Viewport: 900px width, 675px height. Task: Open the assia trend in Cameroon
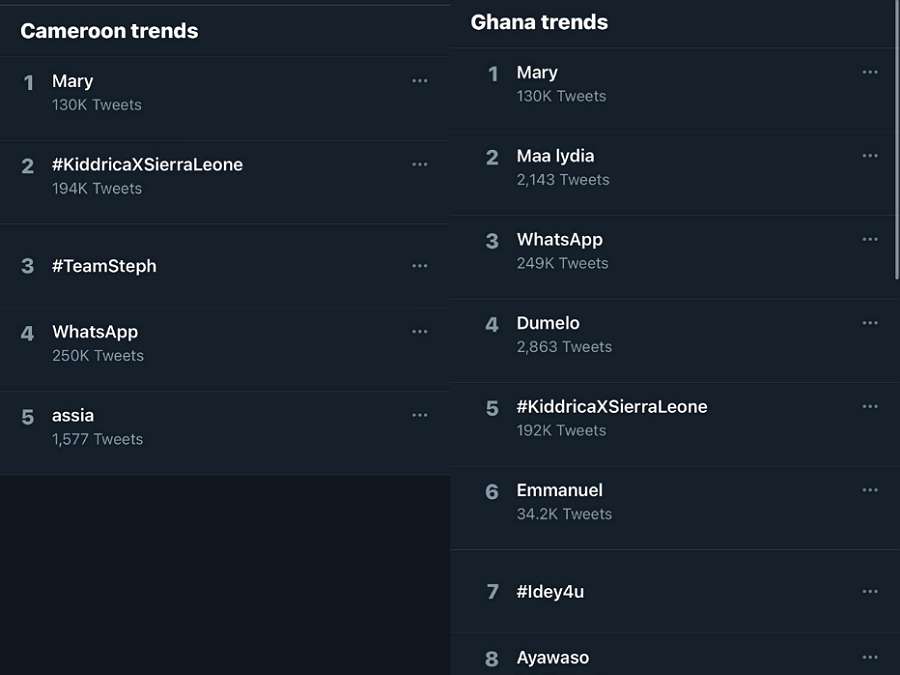(x=73, y=415)
